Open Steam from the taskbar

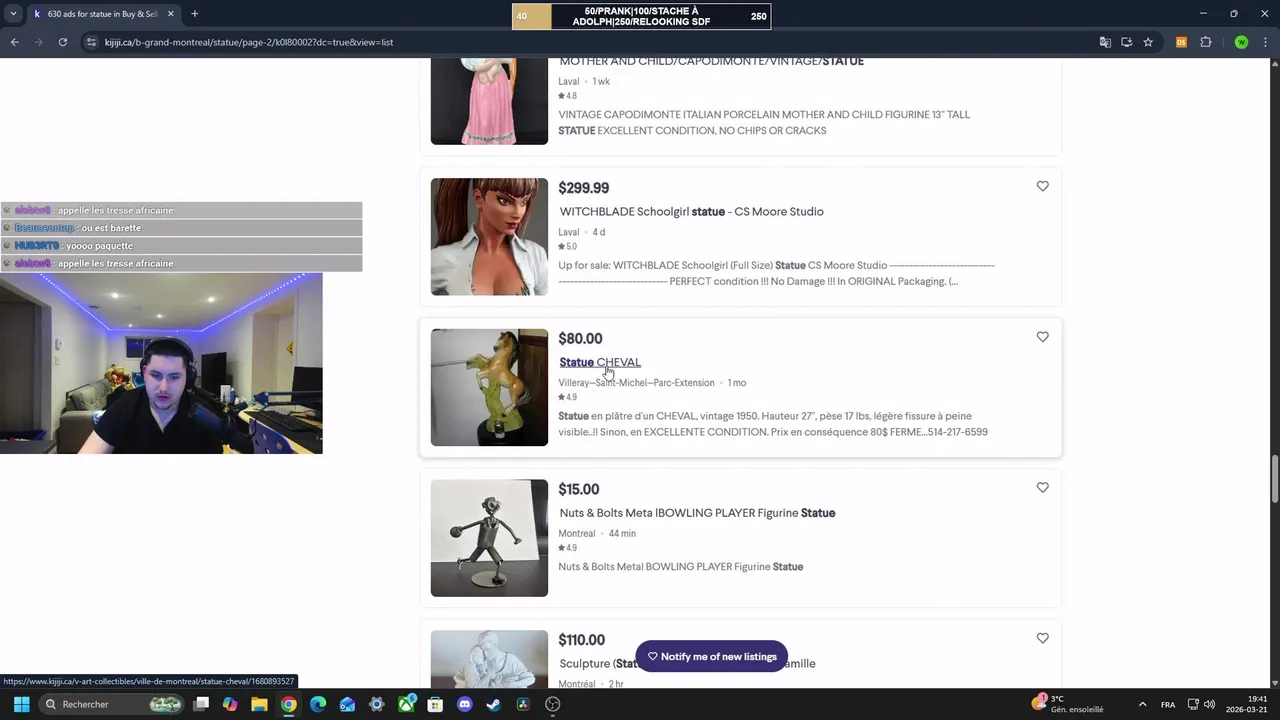tap(493, 704)
